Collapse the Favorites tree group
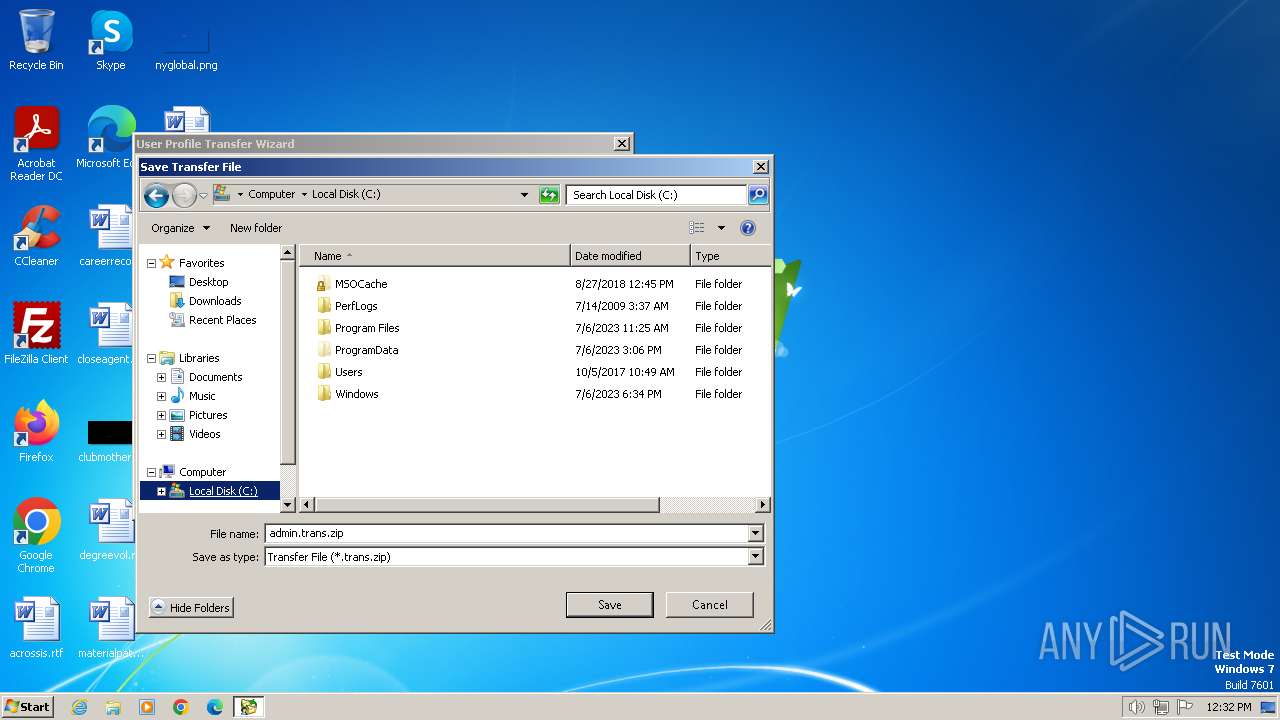 [x=152, y=263]
